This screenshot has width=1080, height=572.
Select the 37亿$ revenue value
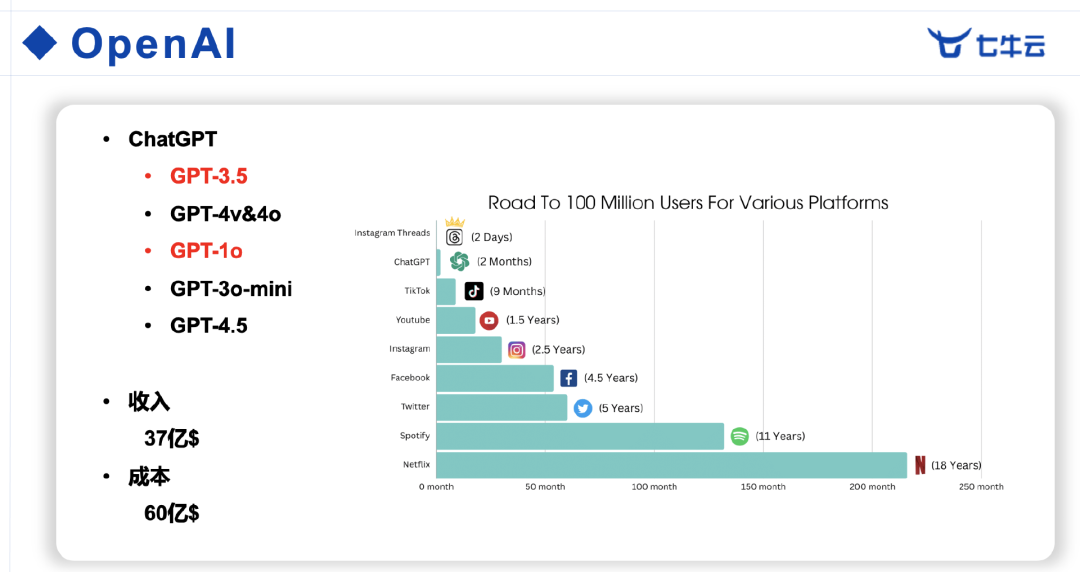(172, 438)
